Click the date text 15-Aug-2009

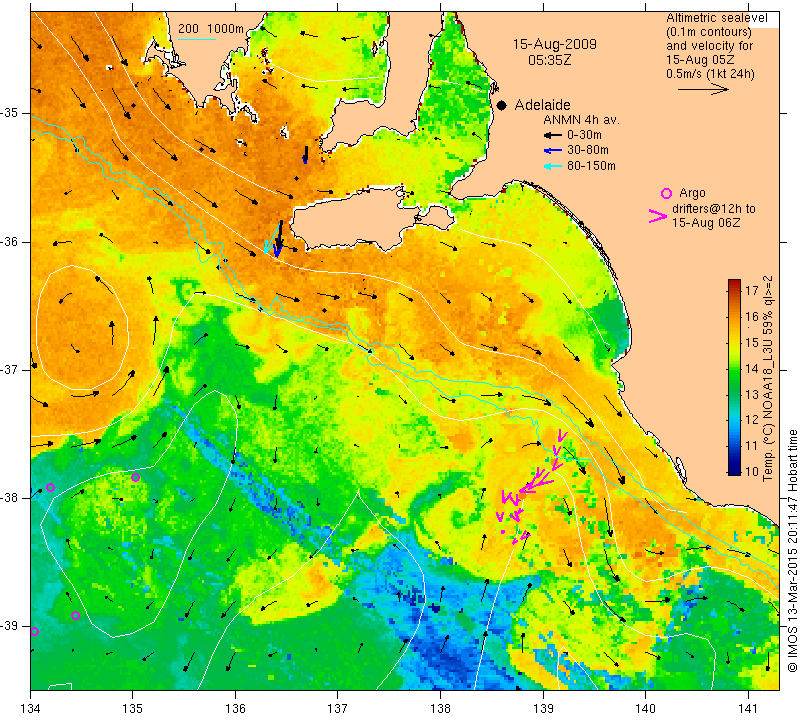click(555, 44)
